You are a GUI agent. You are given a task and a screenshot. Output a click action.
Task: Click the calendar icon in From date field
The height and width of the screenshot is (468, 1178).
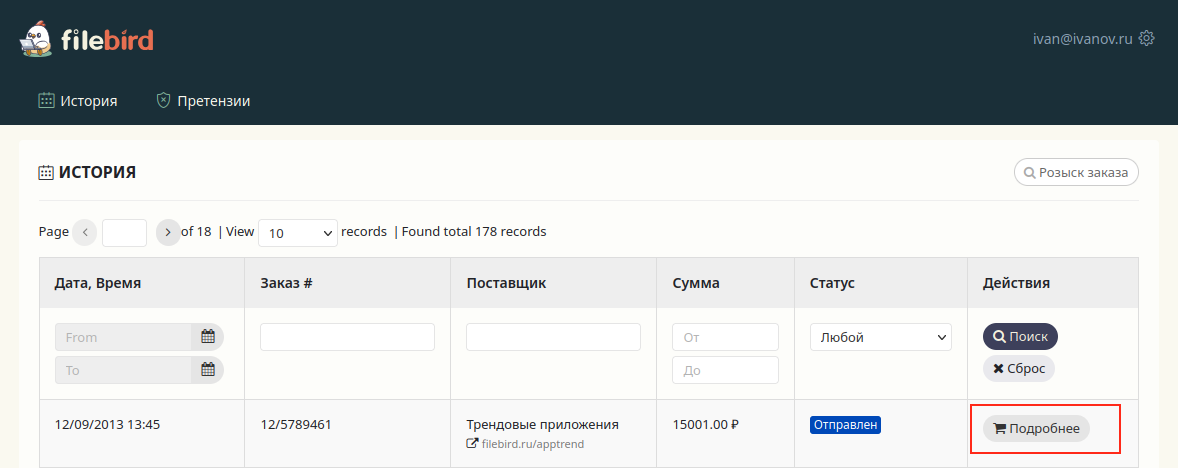208,337
